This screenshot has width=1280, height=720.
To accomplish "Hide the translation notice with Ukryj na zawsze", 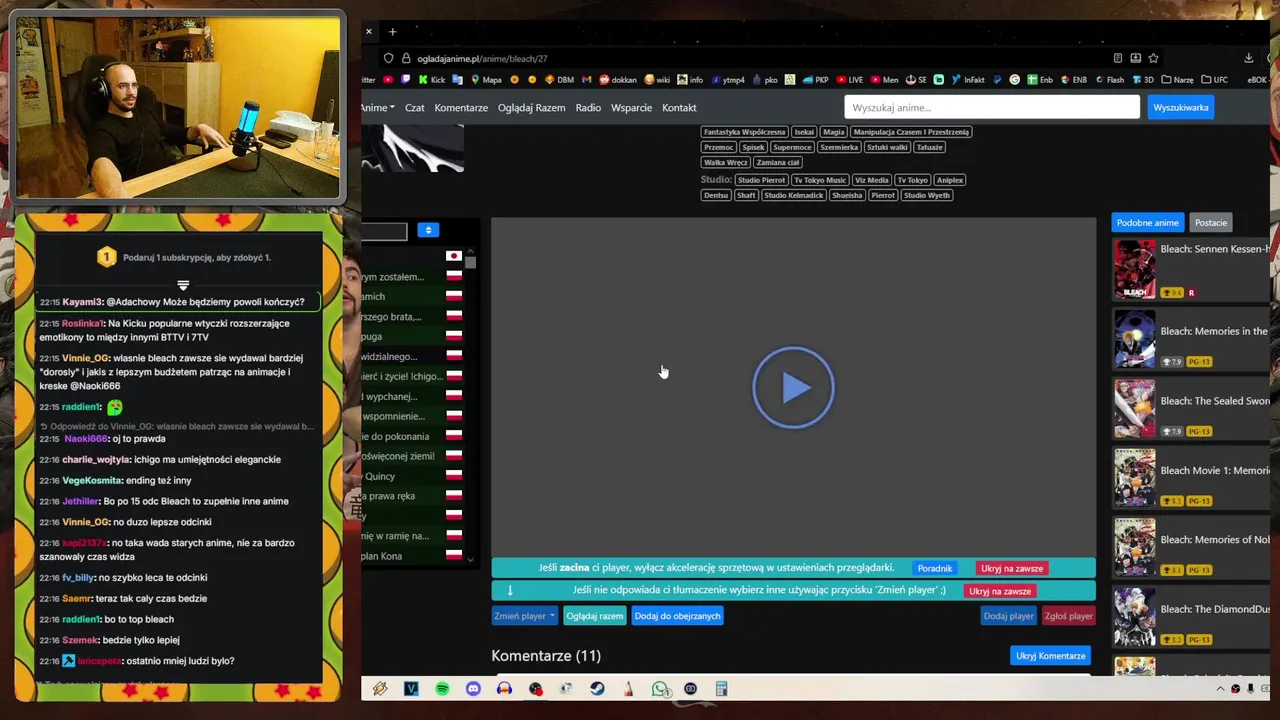I will [1000, 591].
